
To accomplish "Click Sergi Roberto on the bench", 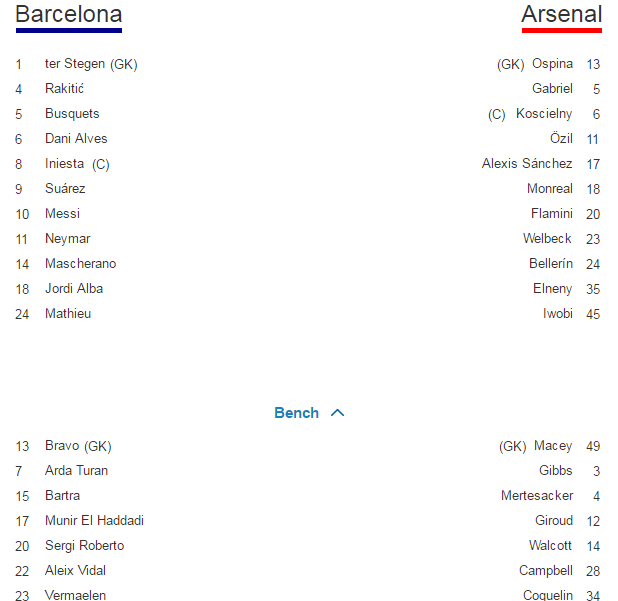I will click(x=84, y=546).
